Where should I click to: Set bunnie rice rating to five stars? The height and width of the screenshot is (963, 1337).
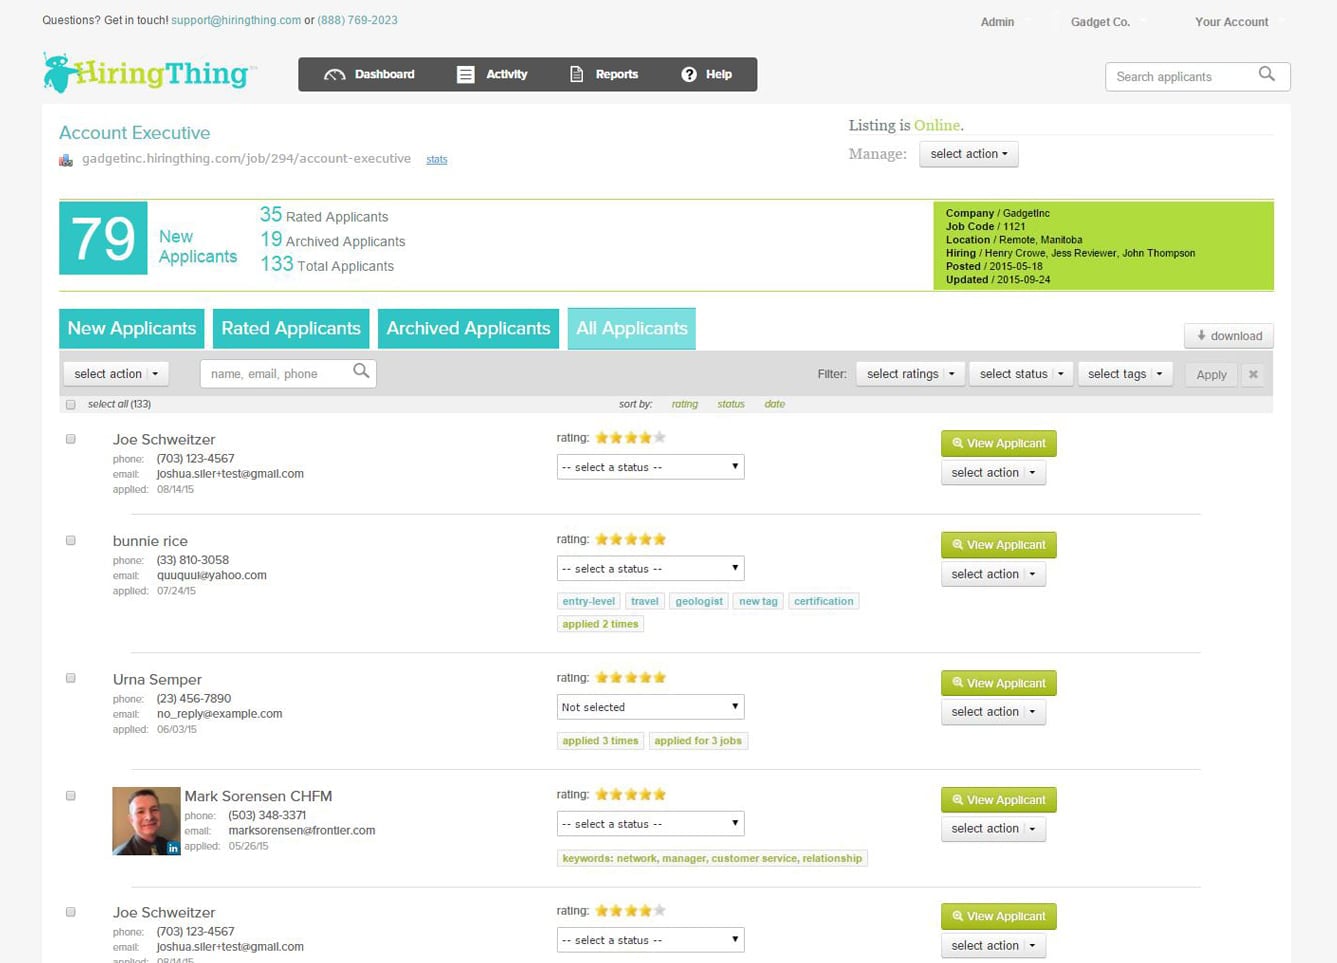[x=660, y=540]
